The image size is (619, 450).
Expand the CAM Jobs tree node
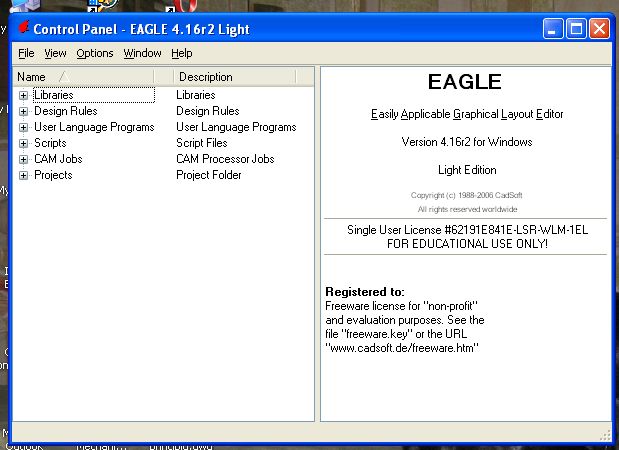23,159
